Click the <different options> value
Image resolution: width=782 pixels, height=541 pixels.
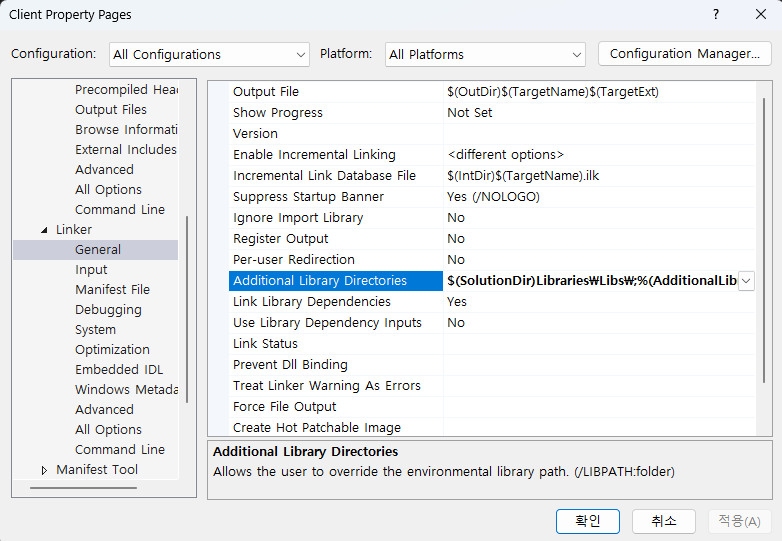[505, 155]
